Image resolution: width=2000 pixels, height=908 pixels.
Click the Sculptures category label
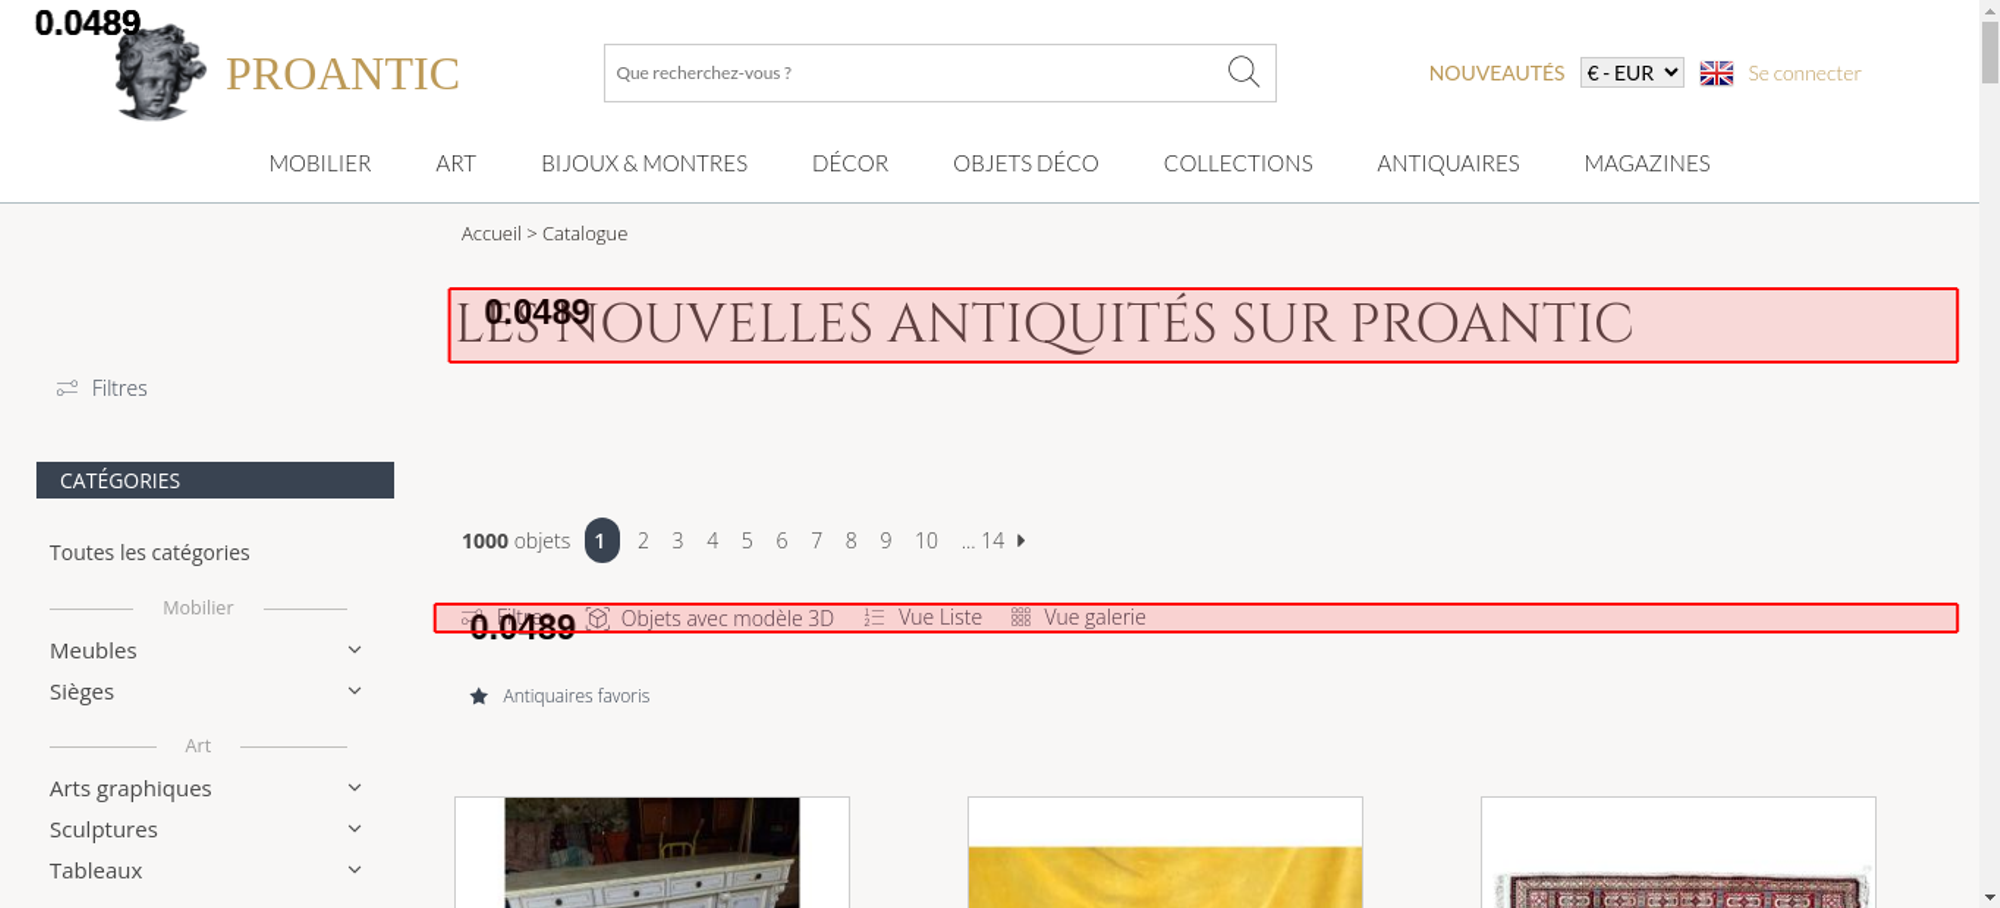pos(104,829)
